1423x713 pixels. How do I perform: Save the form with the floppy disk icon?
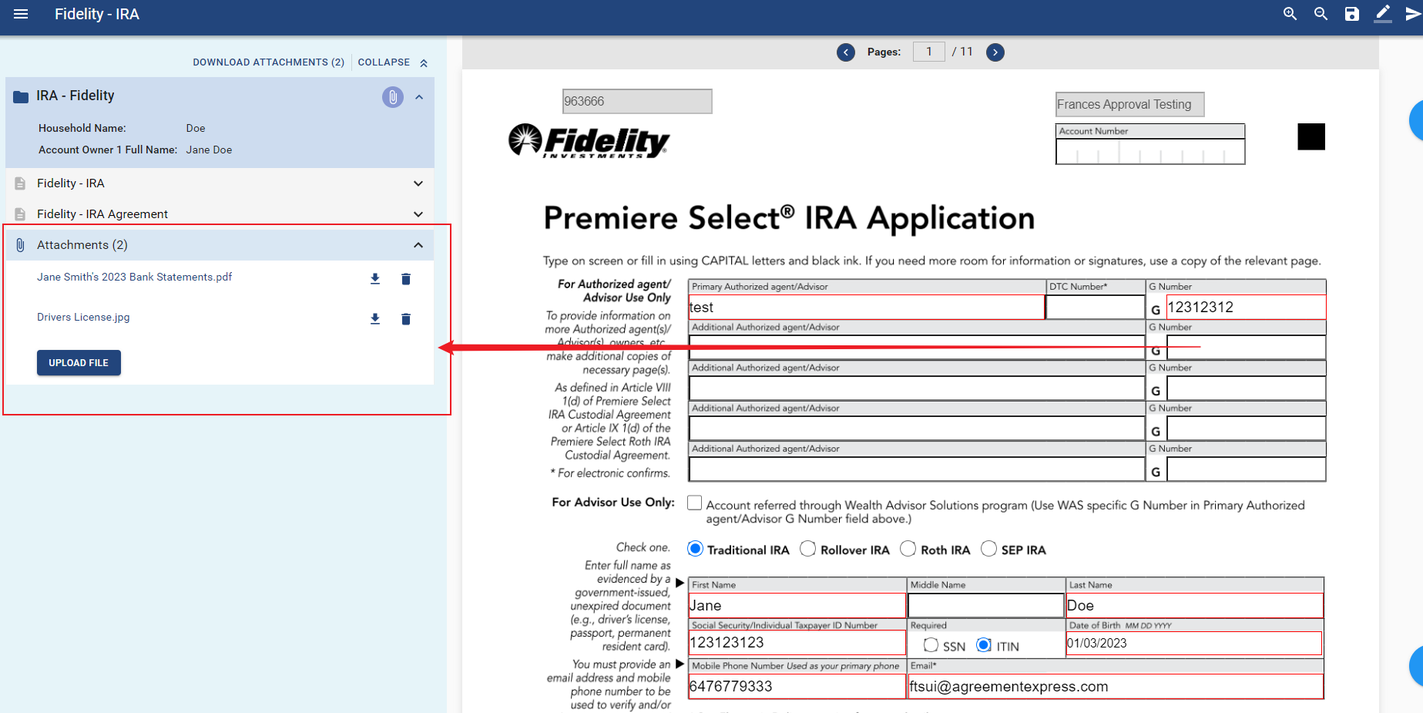click(1352, 14)
